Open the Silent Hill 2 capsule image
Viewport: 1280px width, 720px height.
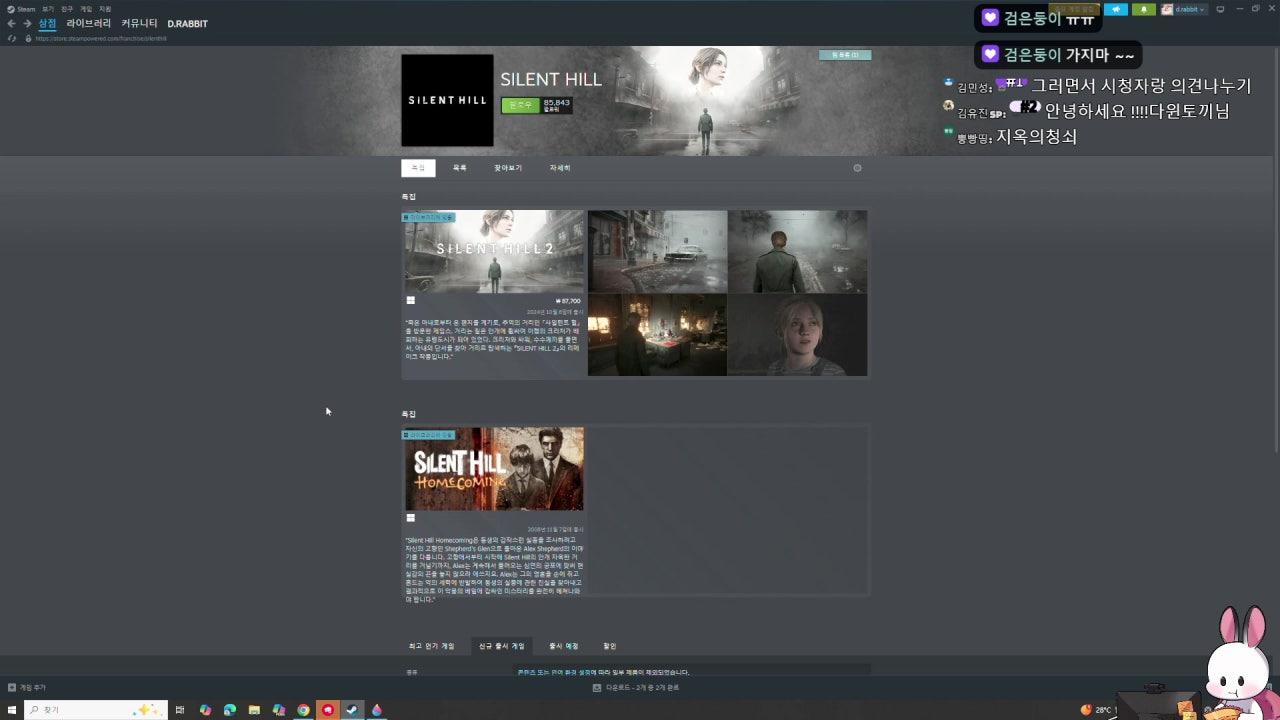click(494, 251)
